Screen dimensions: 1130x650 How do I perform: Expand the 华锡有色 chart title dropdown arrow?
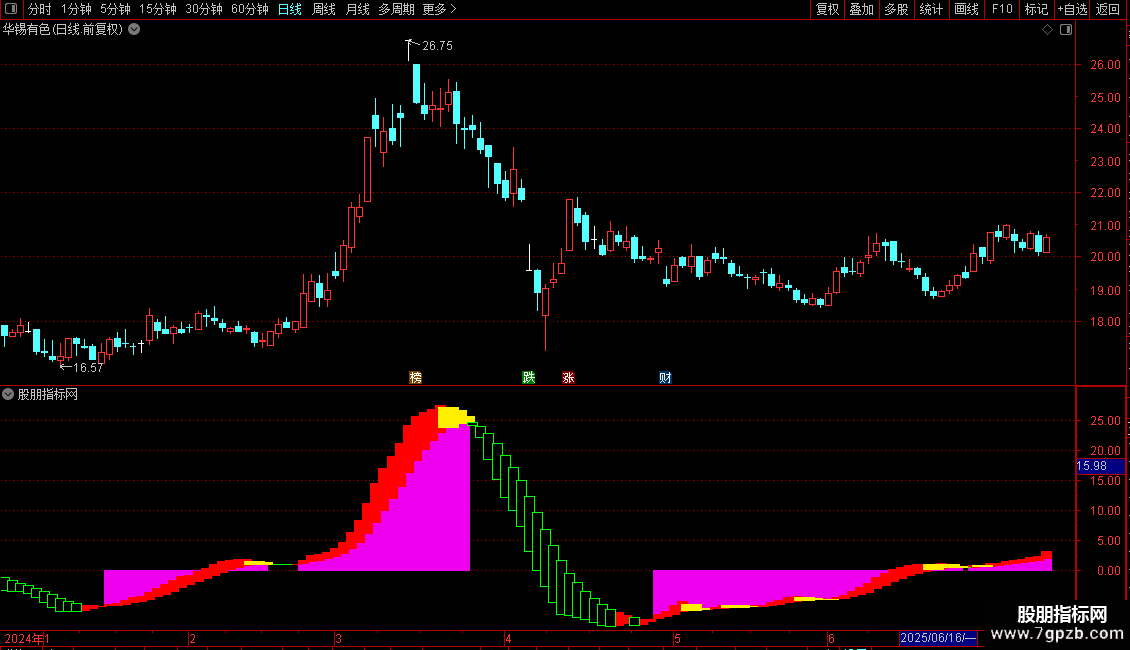coord(134,30)
